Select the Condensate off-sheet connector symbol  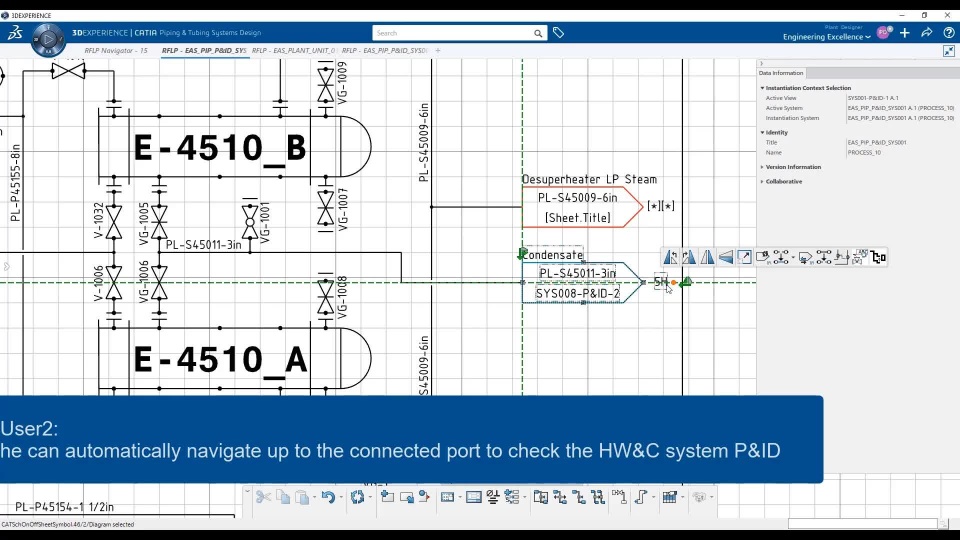click(x=582, y=283)
